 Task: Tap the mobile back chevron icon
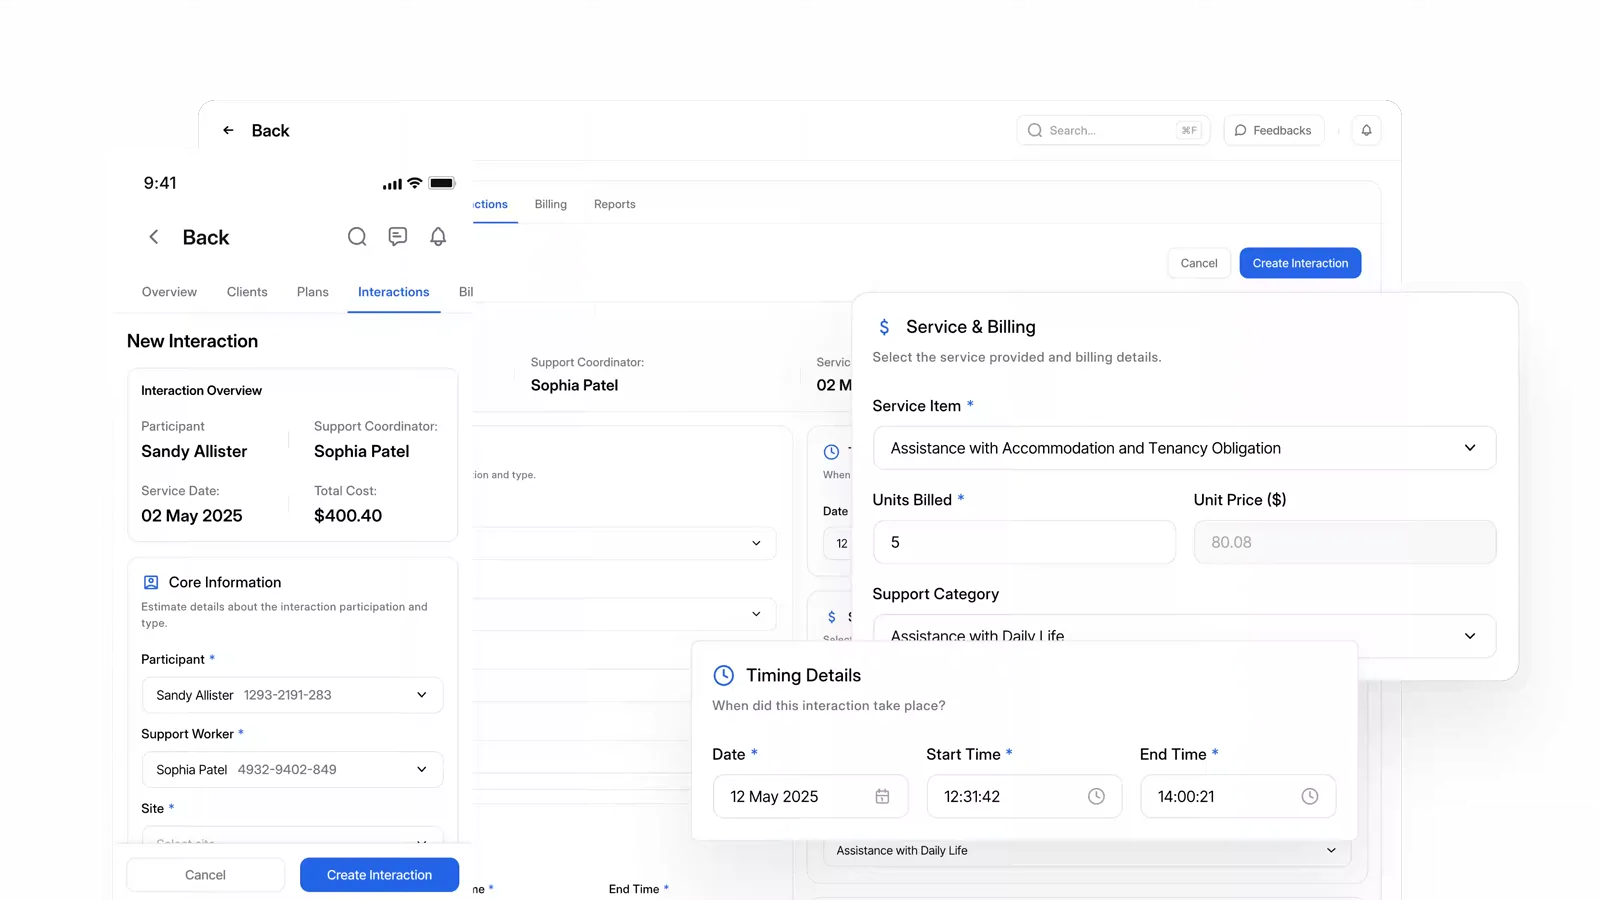[153, 237]
